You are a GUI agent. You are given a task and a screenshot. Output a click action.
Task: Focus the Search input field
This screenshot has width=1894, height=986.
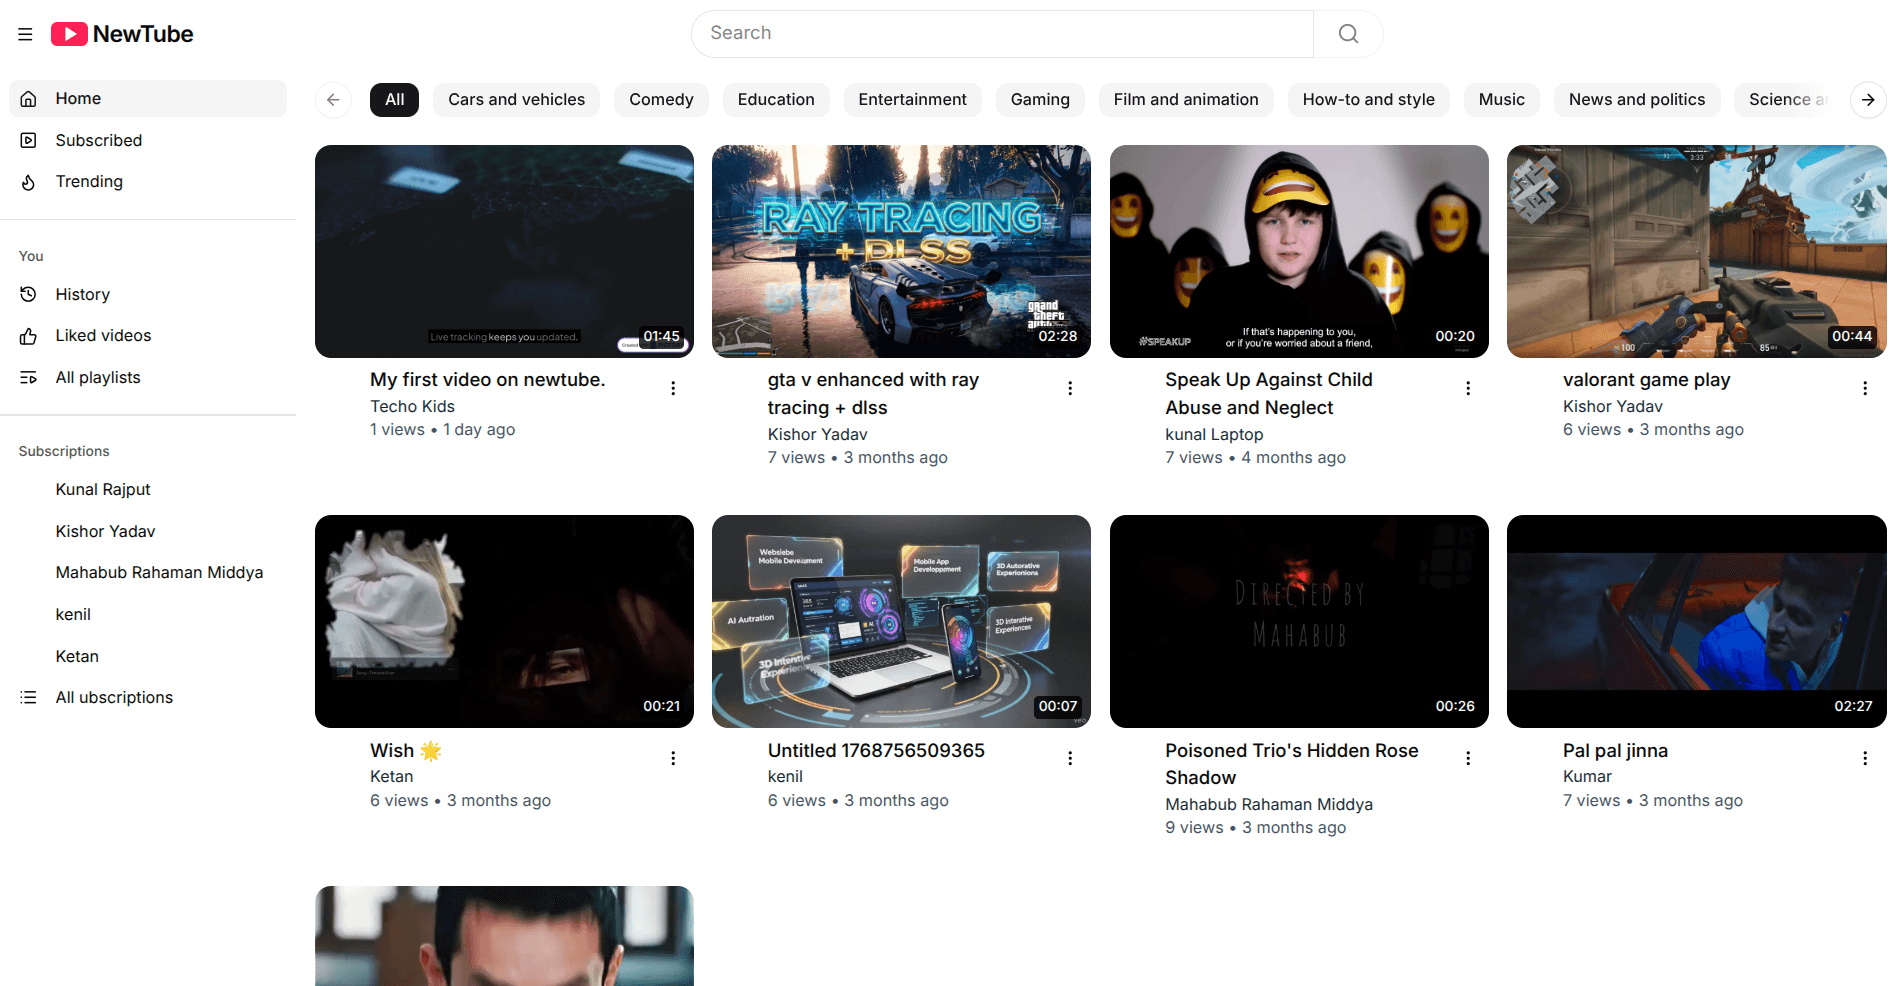[1002, 34]
